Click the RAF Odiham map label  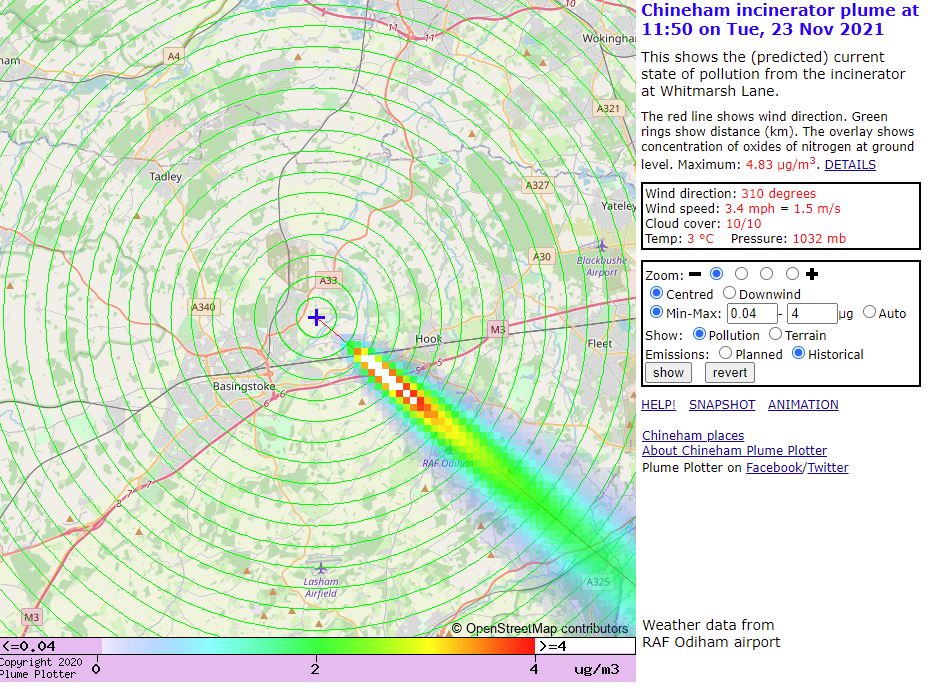pos(448,463)
